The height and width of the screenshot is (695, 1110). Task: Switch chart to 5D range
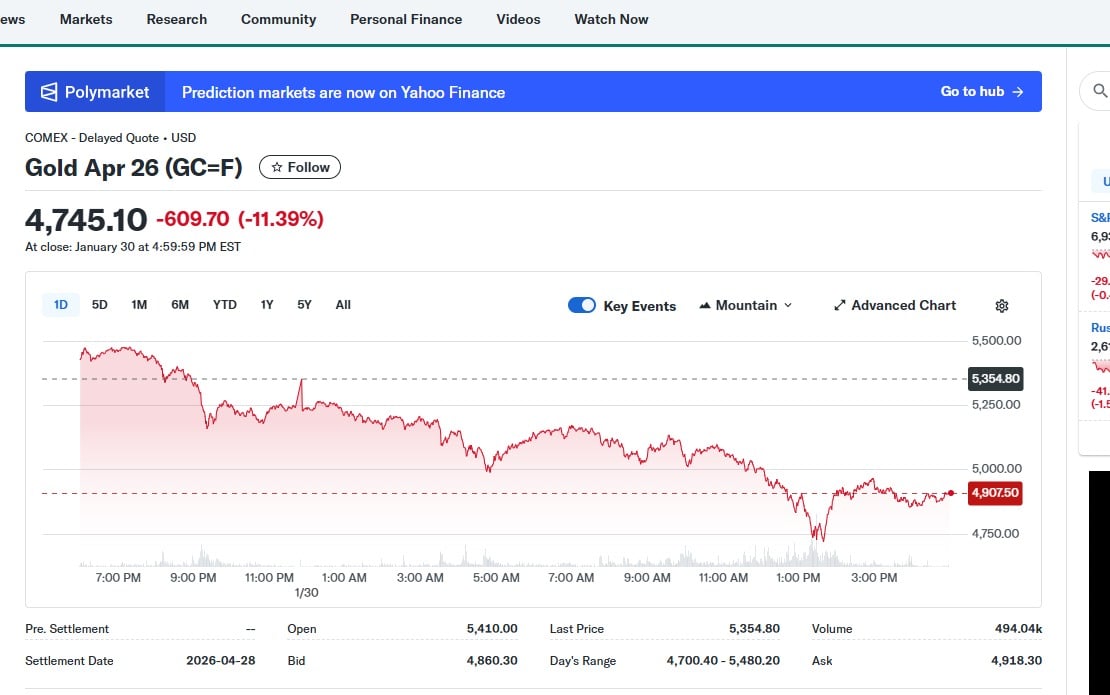[x=100, y=305]
